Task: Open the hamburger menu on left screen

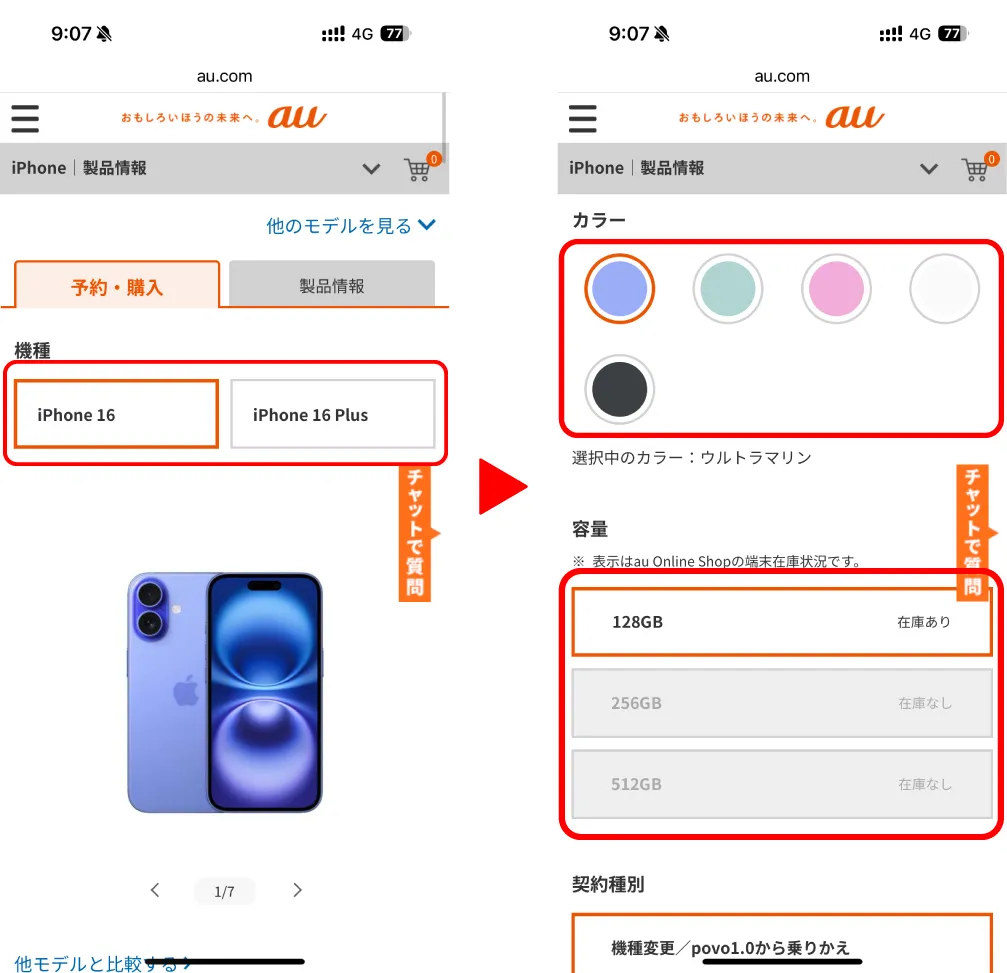Action: [25, 119]
